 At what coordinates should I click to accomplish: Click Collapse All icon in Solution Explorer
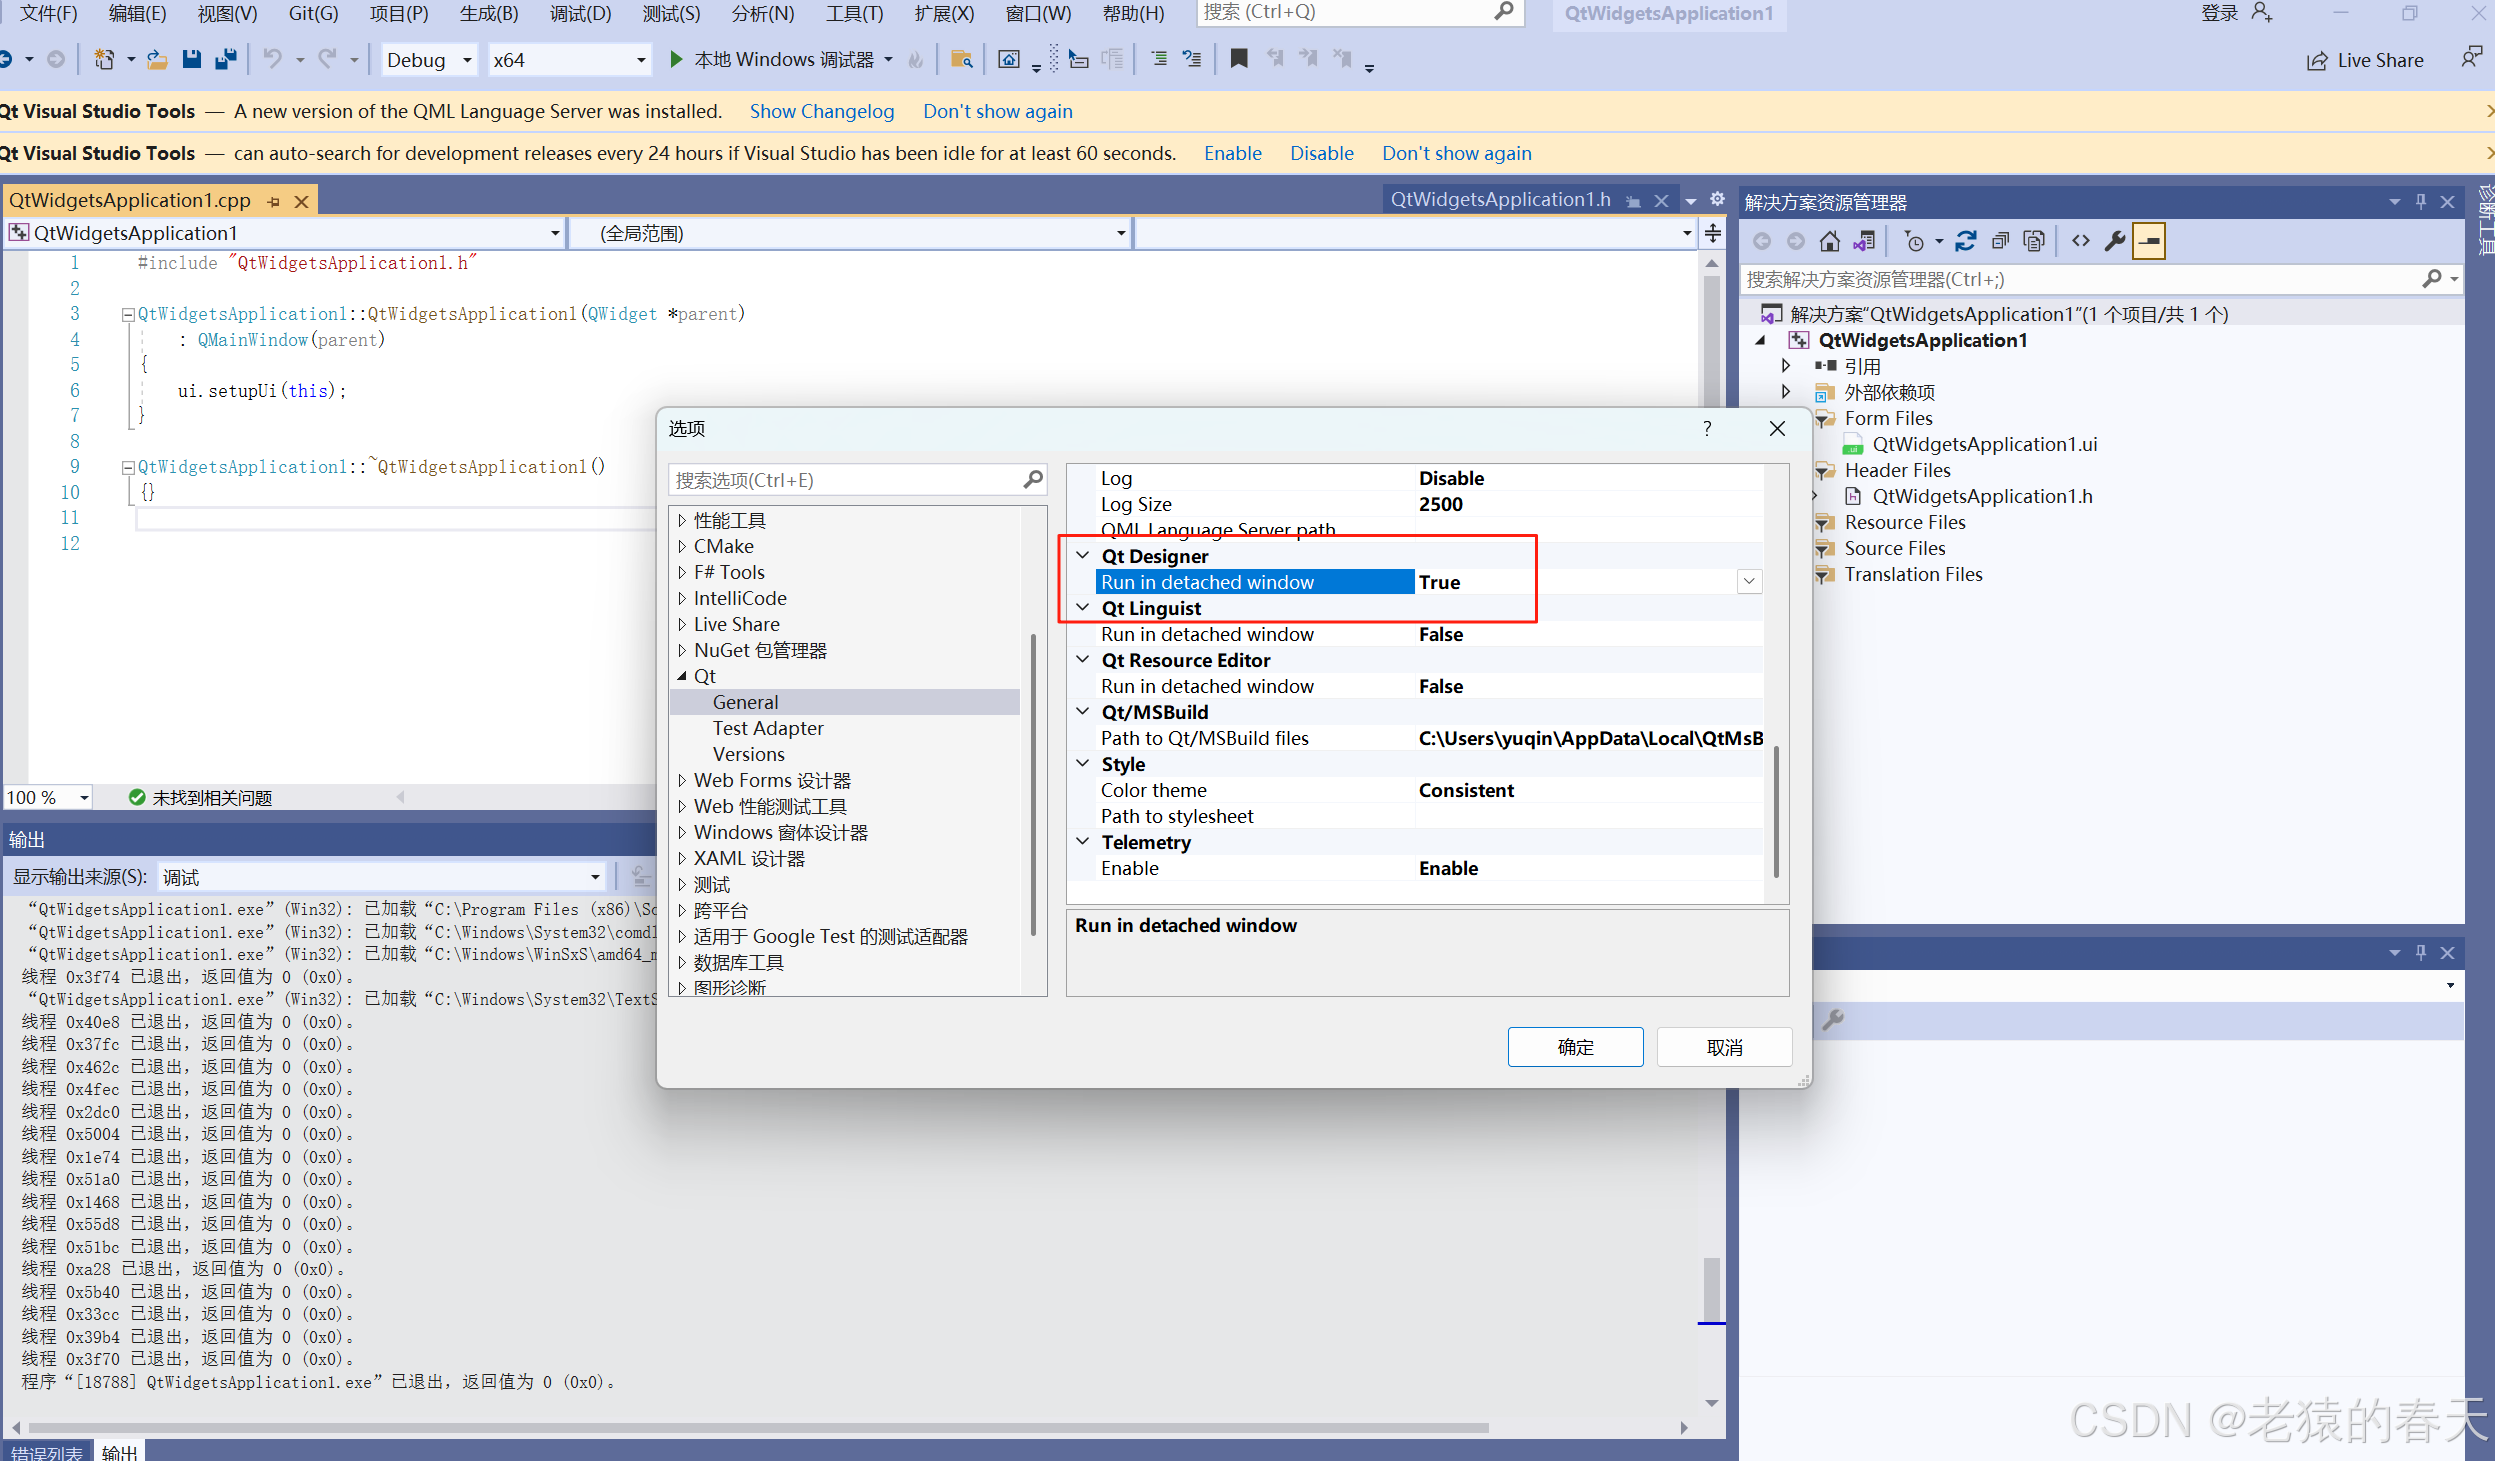pyautogui.click(x=2000, y=241)
